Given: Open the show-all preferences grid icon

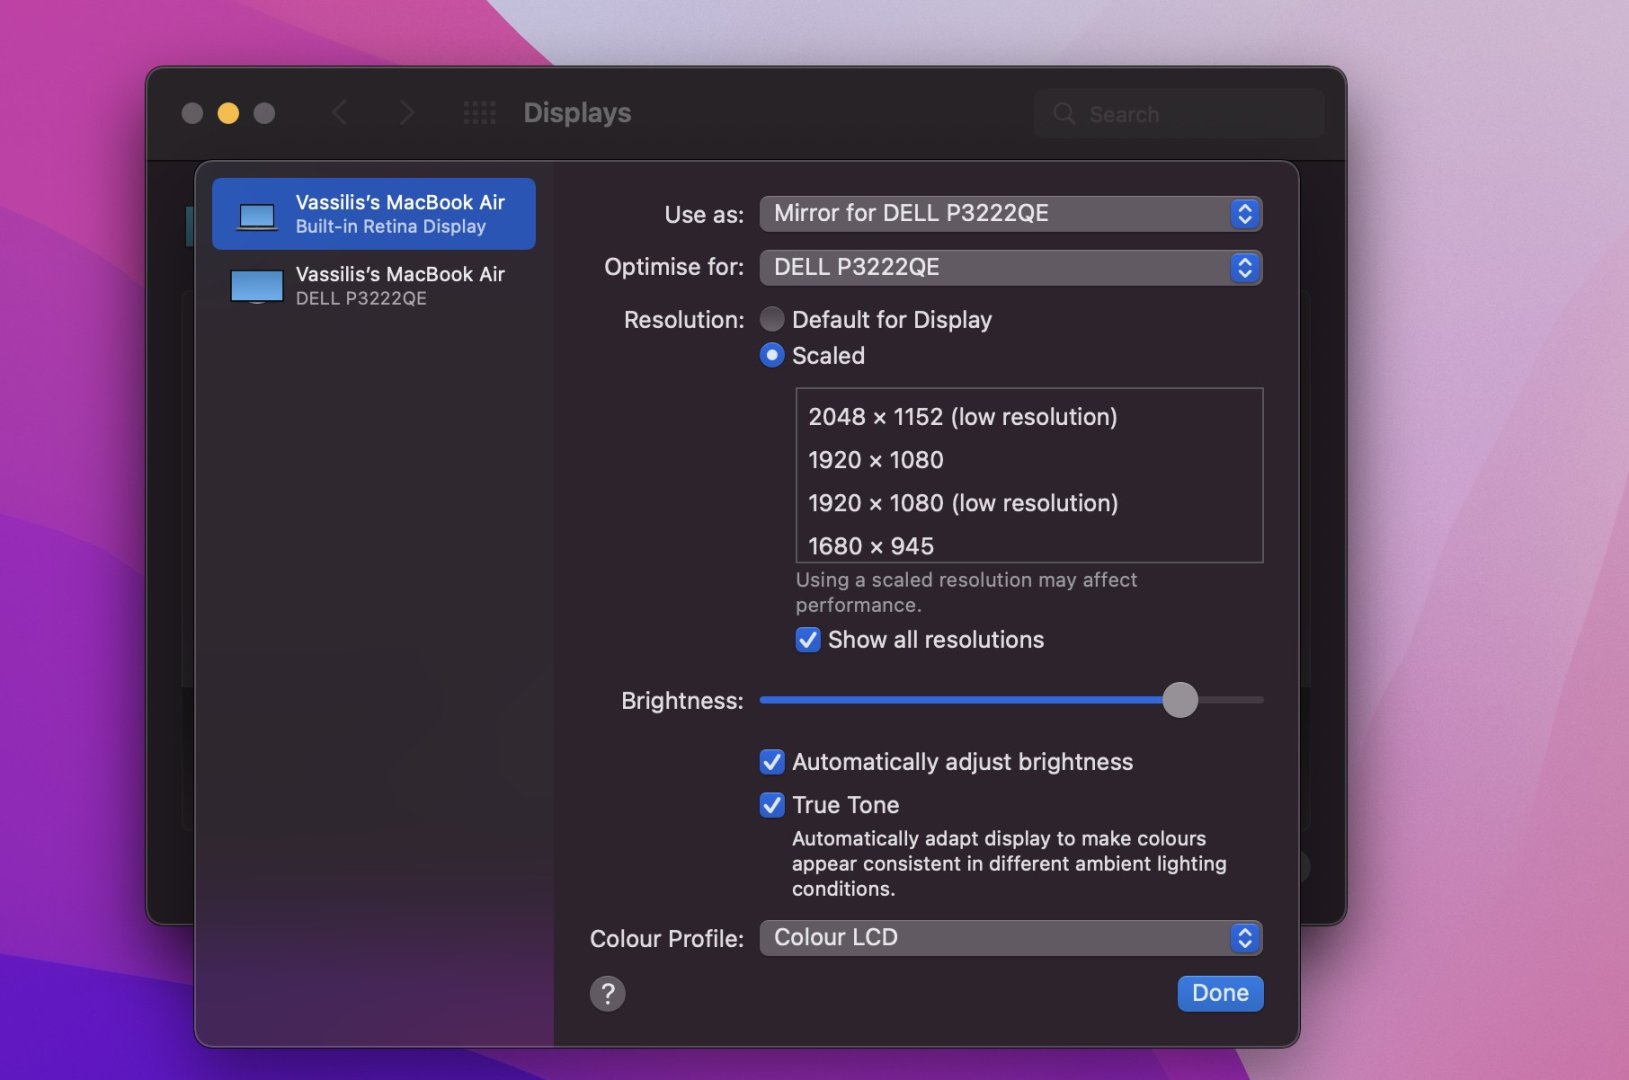Looking at the screenshot, I should pyautogui.click(x=479, y=113).
